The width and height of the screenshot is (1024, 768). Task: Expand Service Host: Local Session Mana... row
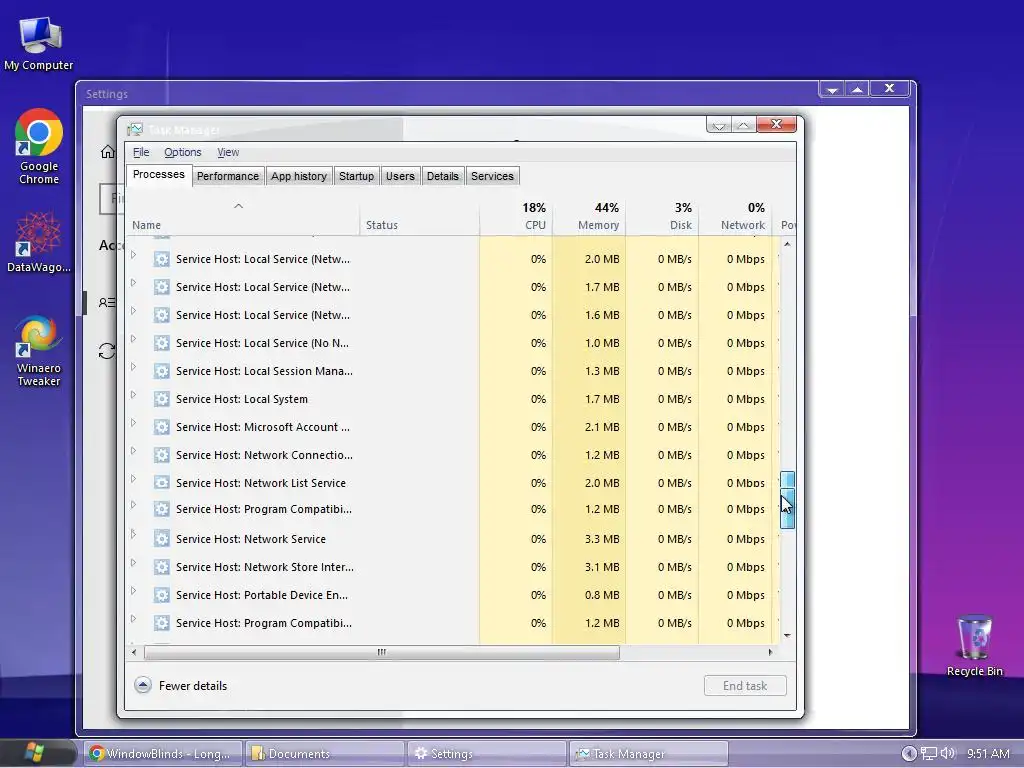[133, 367]
